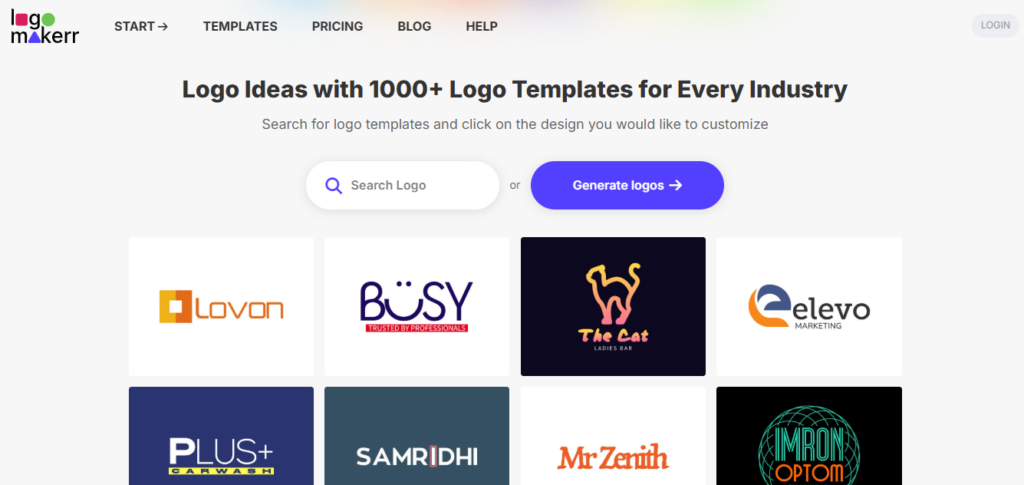
Task: Focus the Search Logo input field
Action: click(x=402, y=185)
